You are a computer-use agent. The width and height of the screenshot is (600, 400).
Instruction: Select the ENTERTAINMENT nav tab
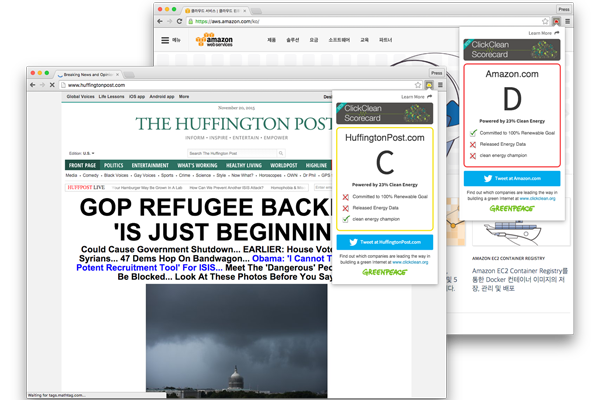point(150,165)
